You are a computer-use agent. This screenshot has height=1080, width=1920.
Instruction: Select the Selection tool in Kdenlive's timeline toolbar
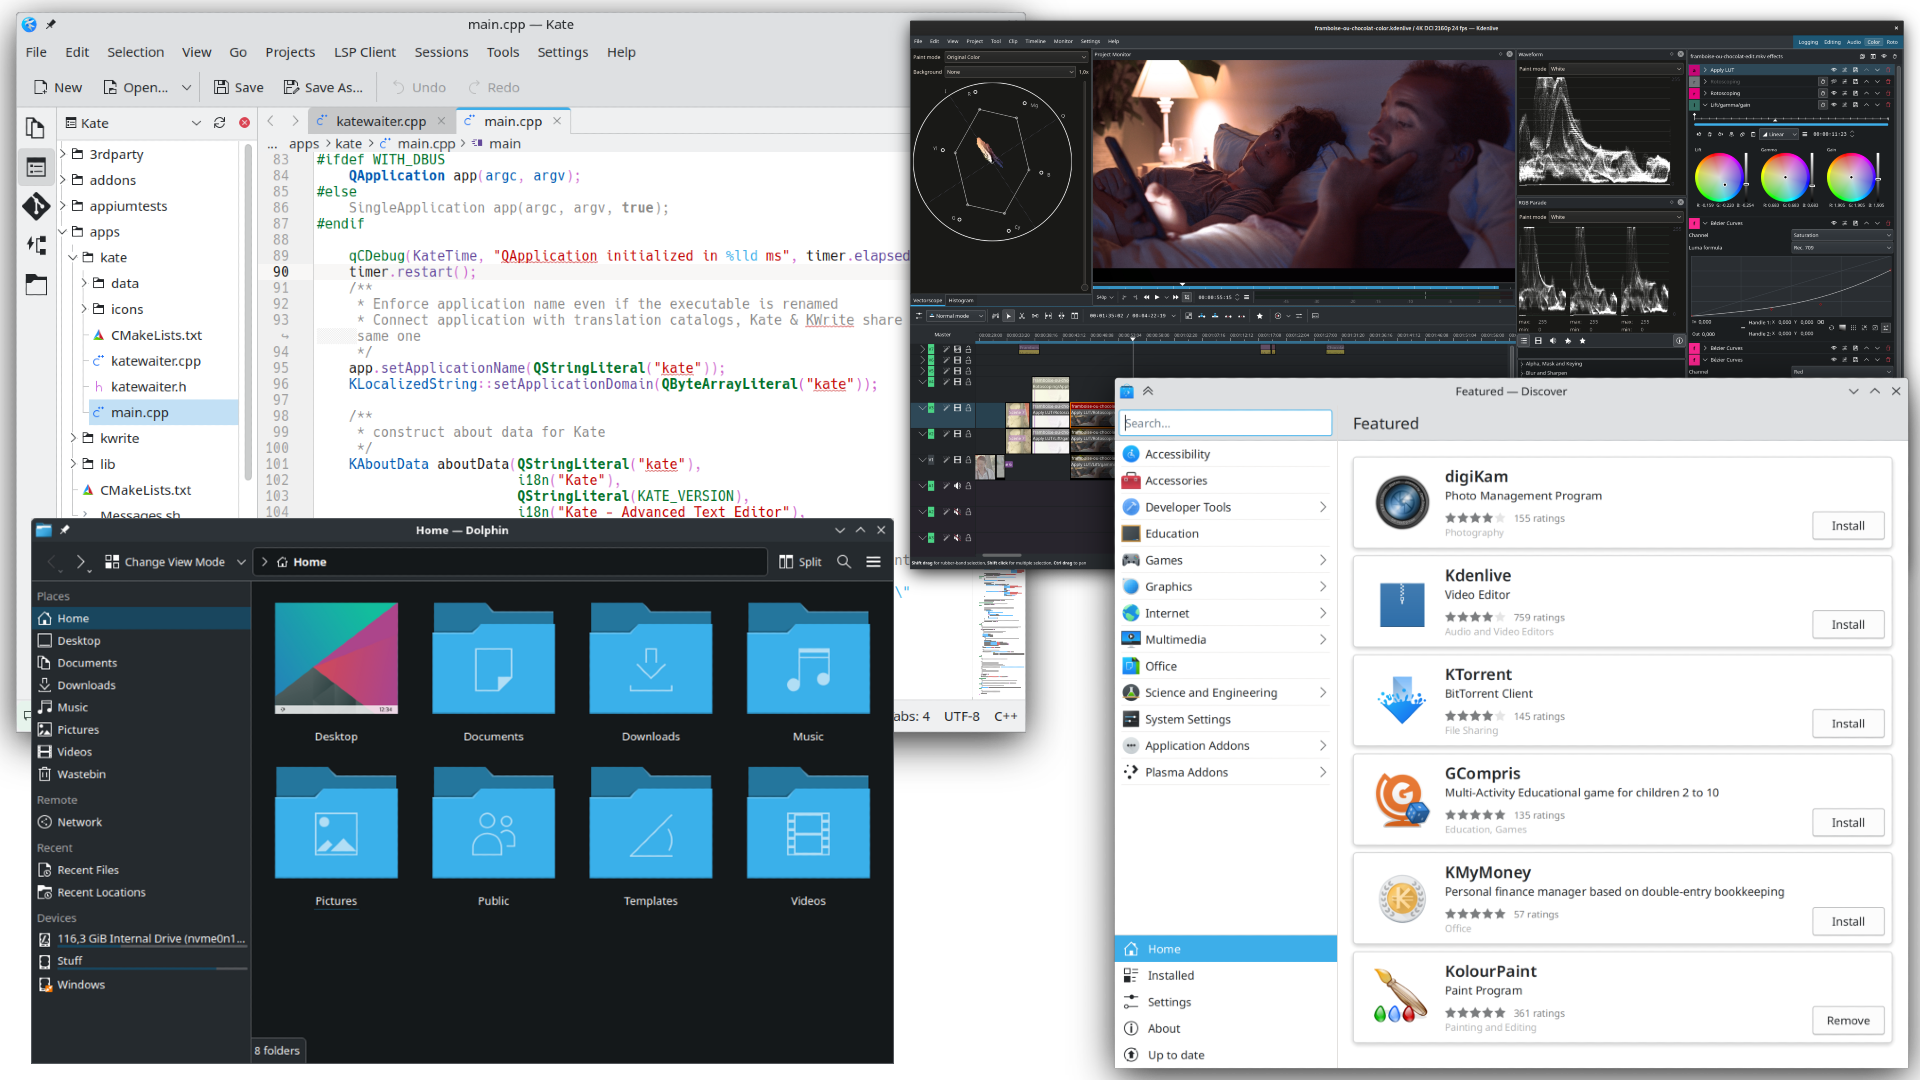coord(1008,316)
